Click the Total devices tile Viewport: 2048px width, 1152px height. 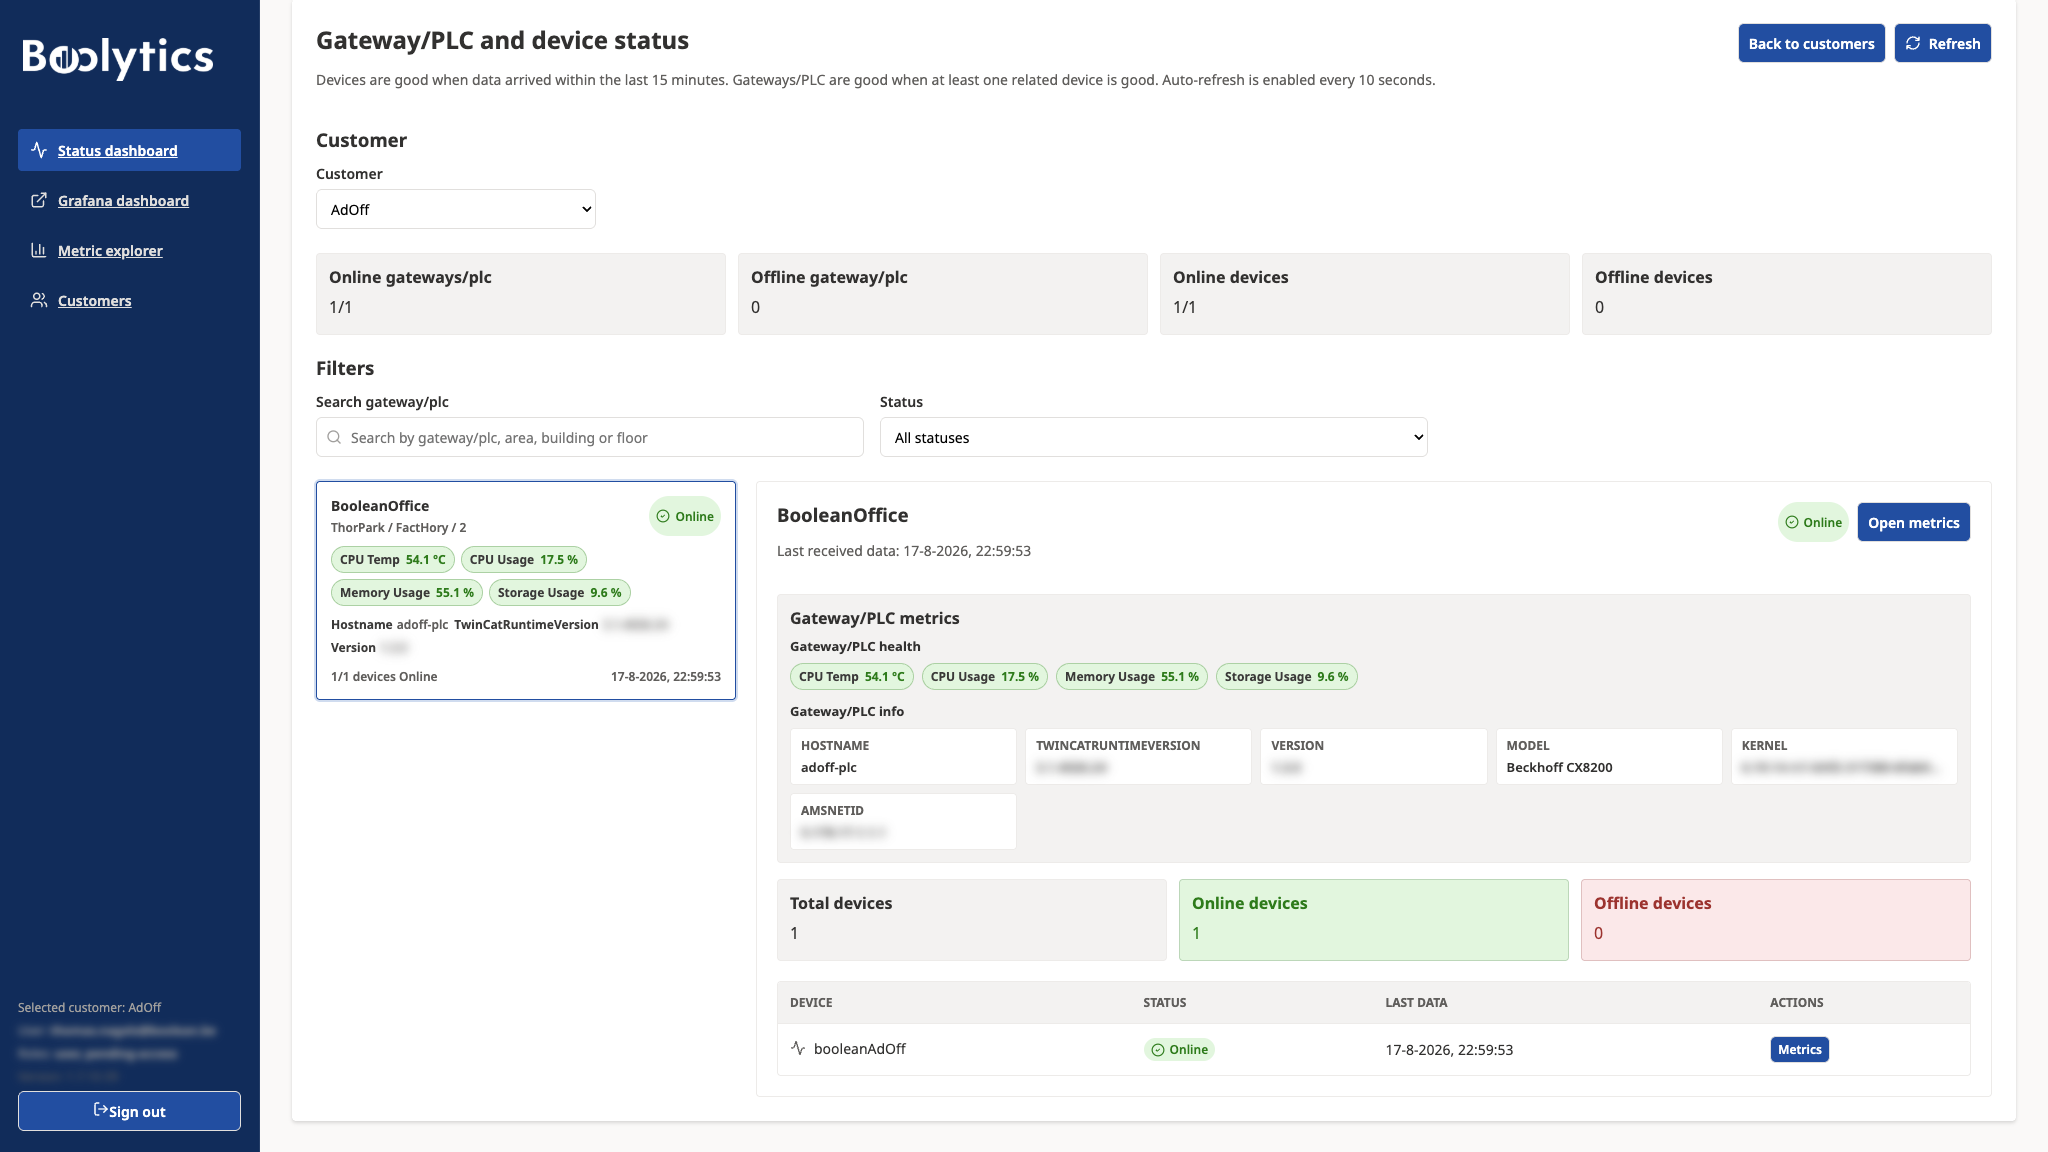[x=972, y=919]
